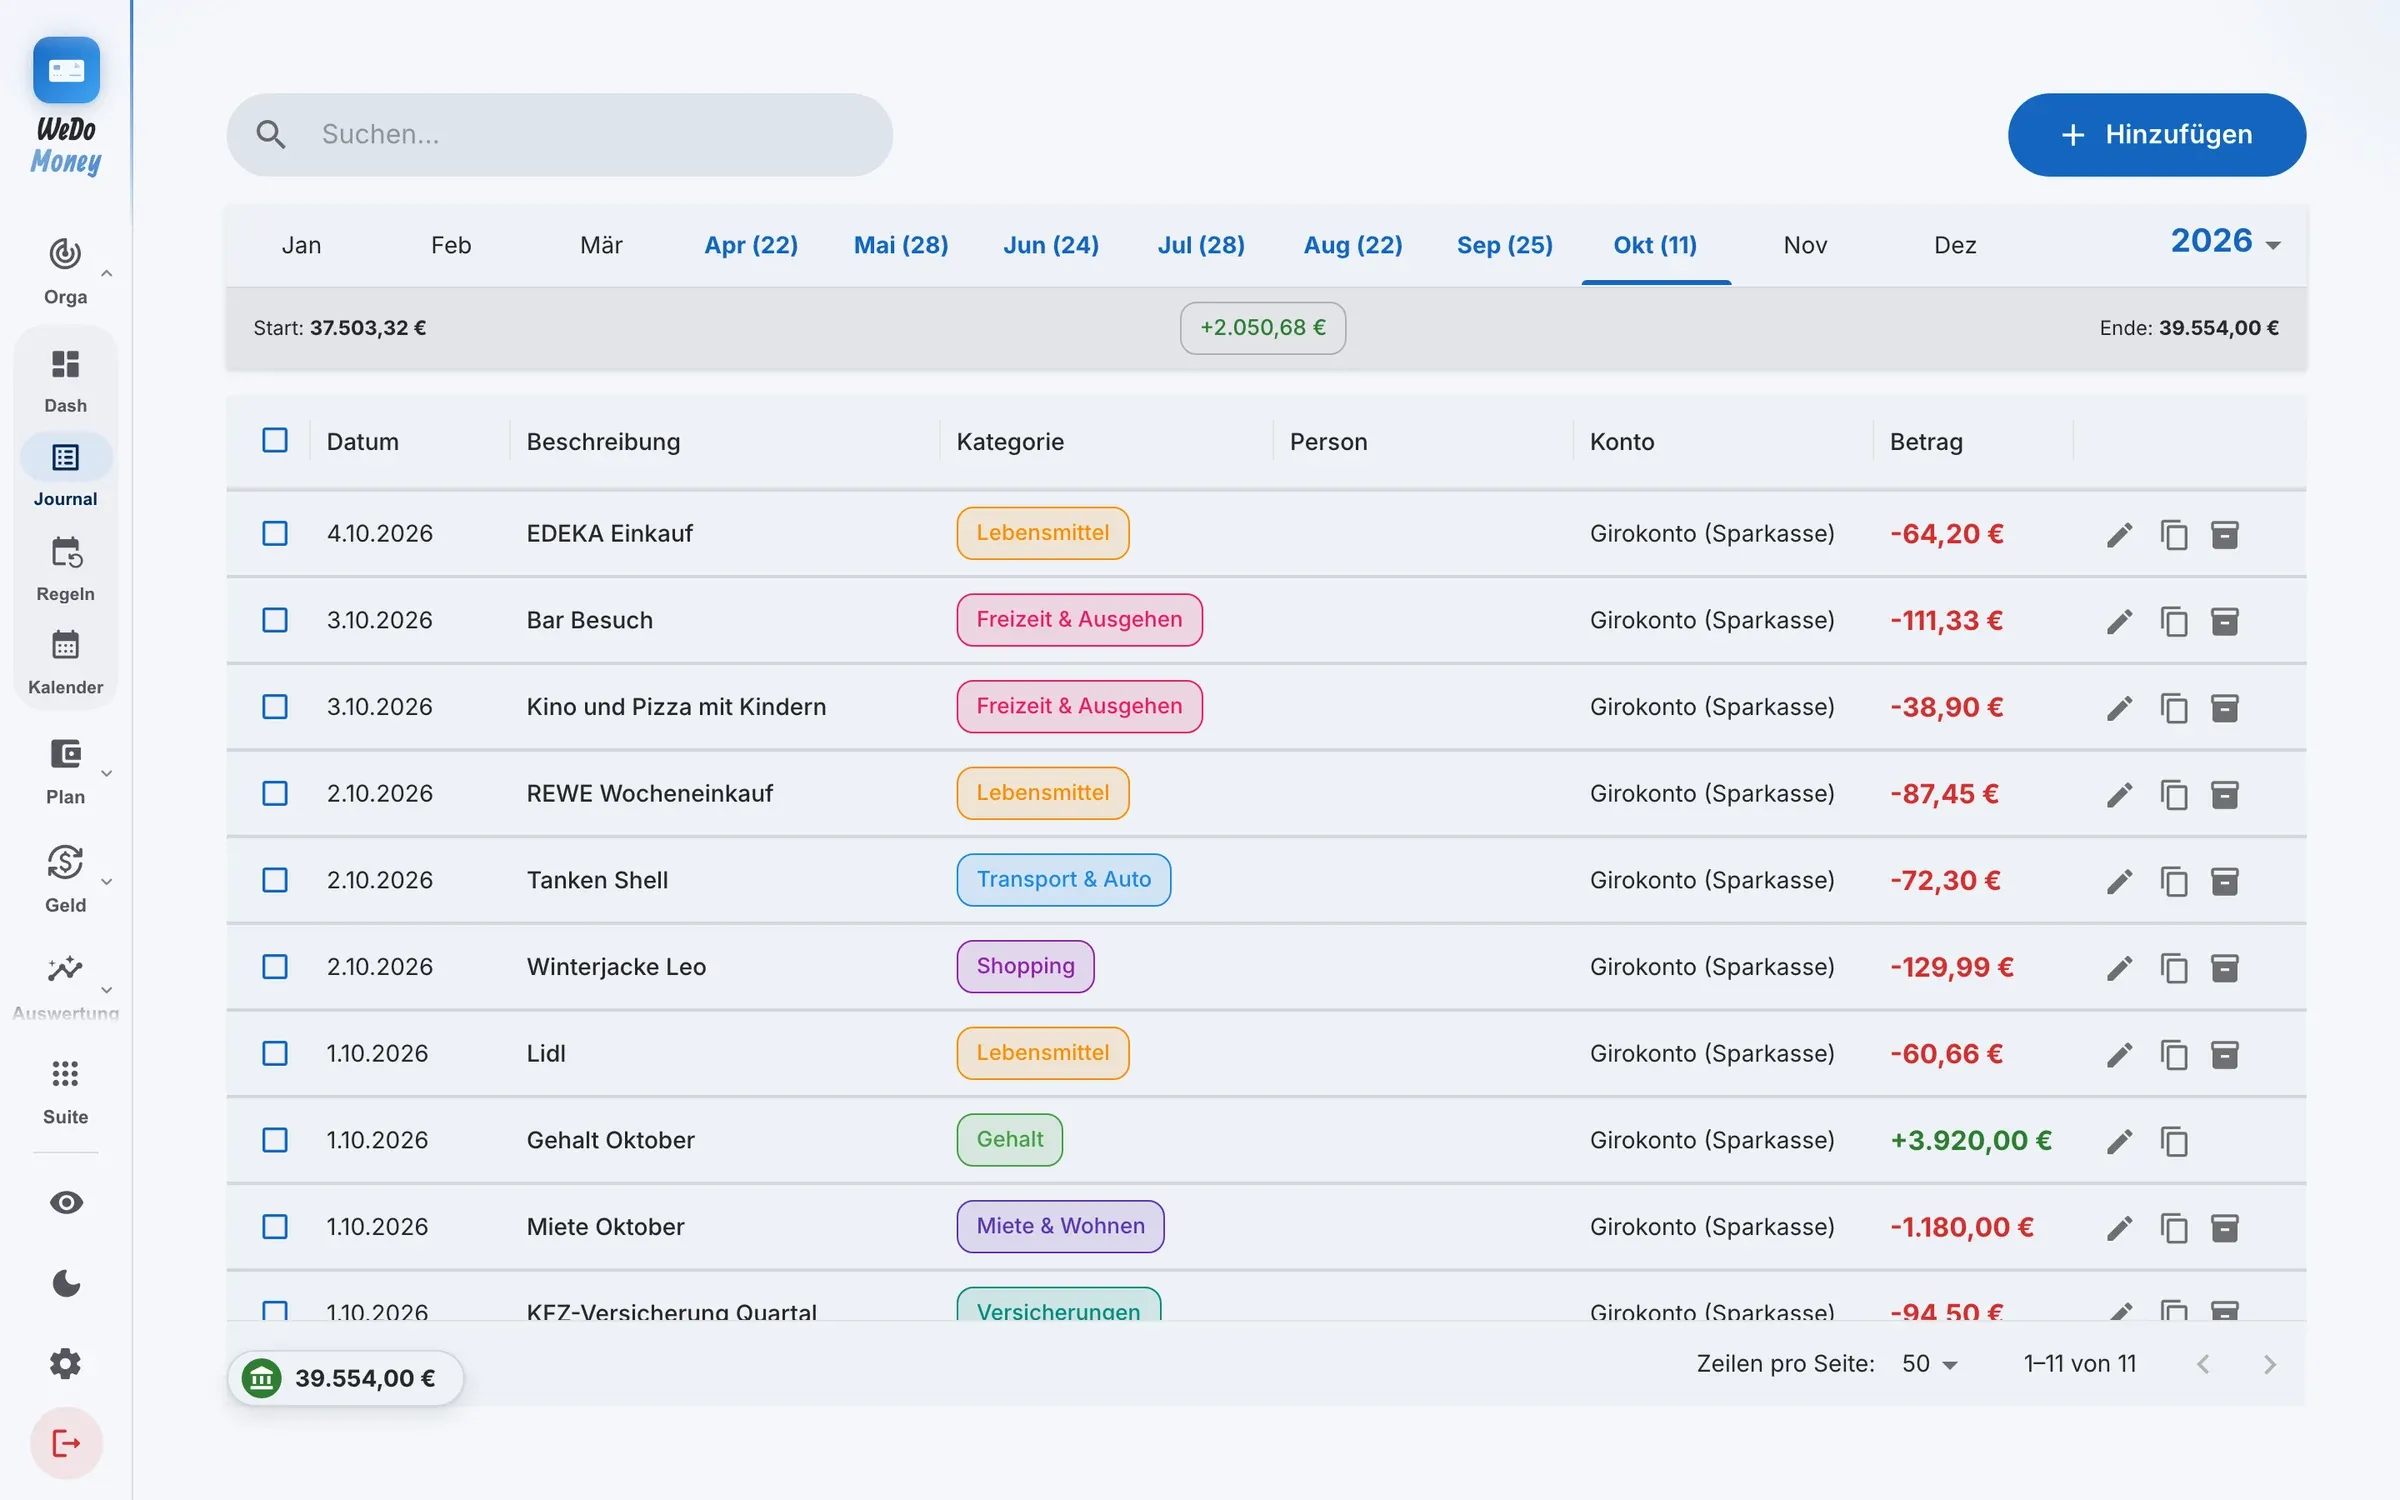Tick the select-all checkbox in table header

click(275, 441)
